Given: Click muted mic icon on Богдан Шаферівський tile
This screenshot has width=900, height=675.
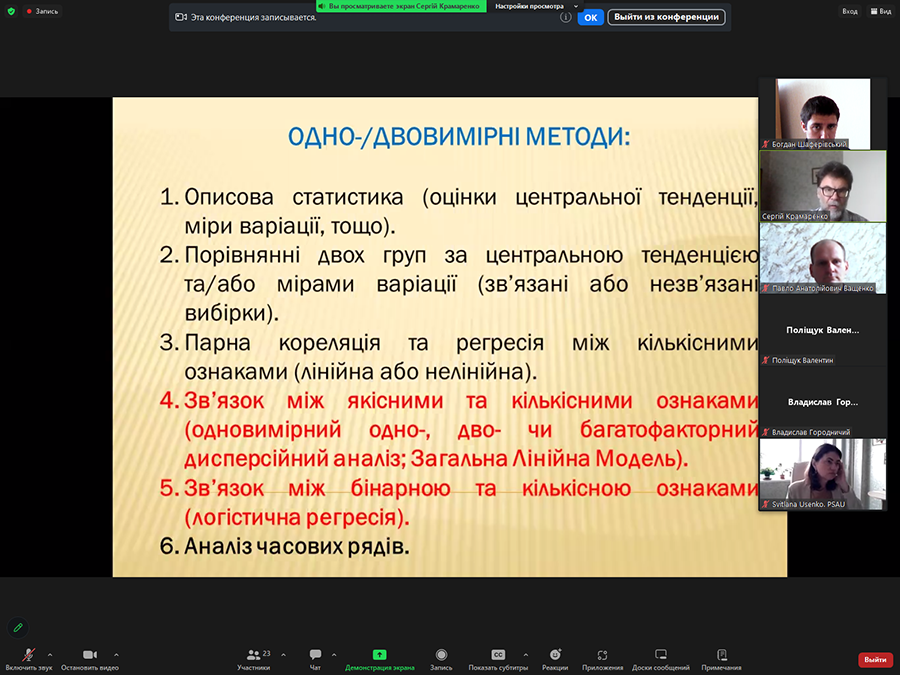Looking at the screenshot, I should [766, 144].
